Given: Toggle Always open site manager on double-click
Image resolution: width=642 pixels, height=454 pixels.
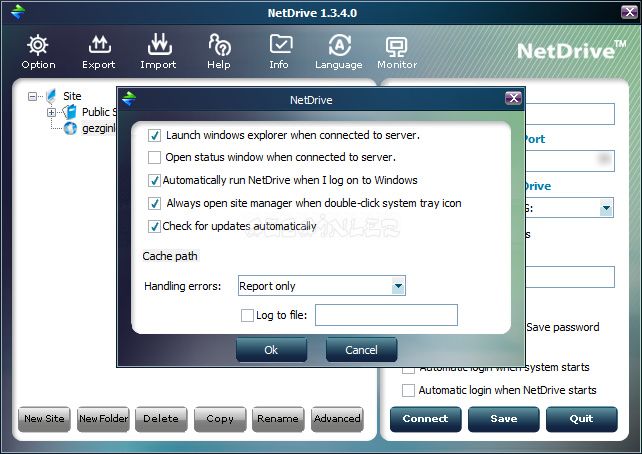Looking at the screenshot, I should (154, 203).
